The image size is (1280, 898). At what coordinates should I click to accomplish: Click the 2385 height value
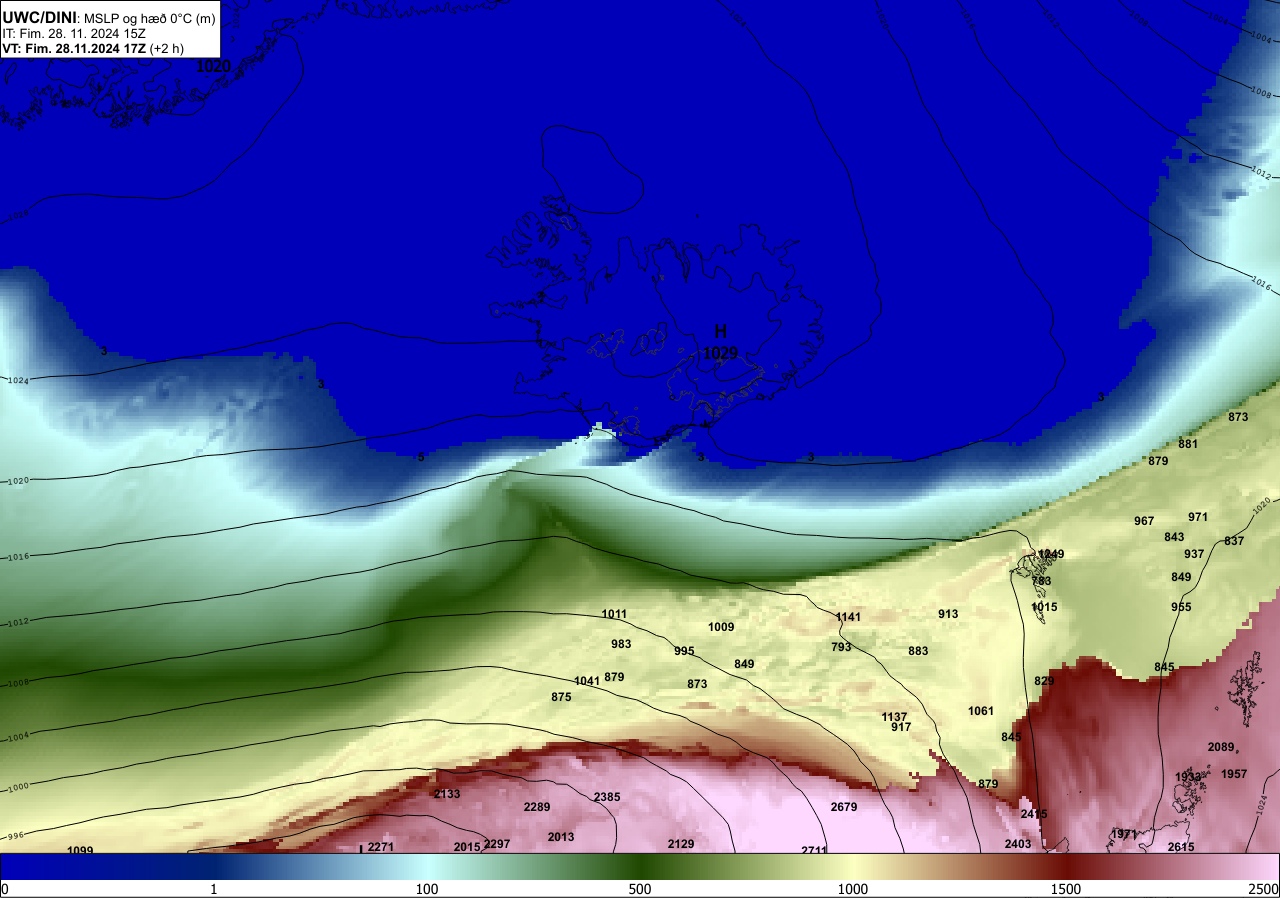coord(607,797)
